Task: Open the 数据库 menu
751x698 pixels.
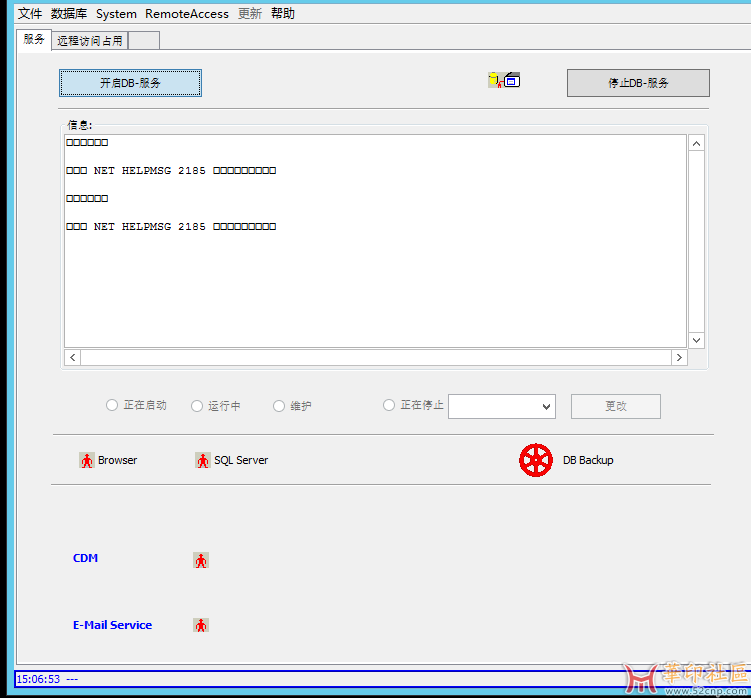Action: pos(69,14)
